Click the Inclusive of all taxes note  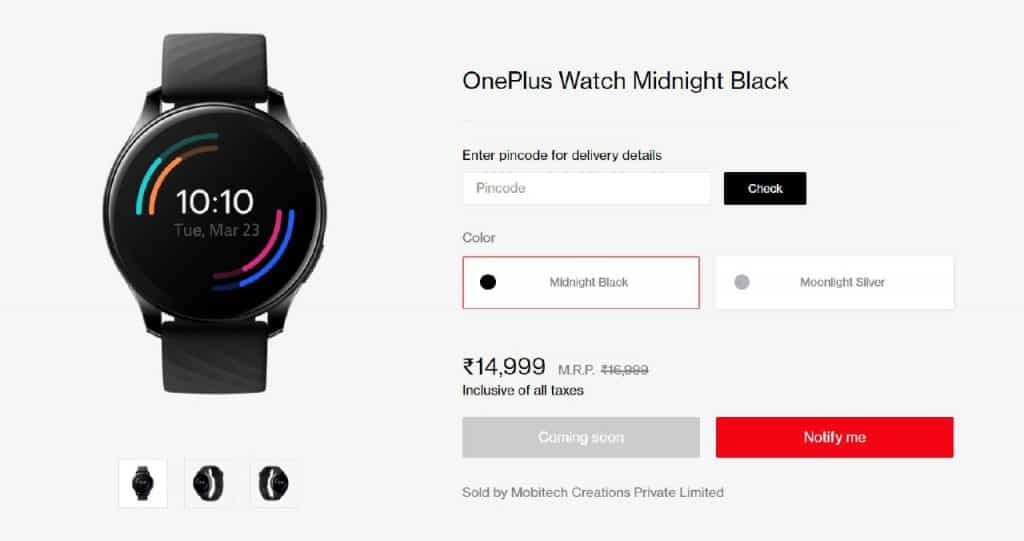point(523,390)
